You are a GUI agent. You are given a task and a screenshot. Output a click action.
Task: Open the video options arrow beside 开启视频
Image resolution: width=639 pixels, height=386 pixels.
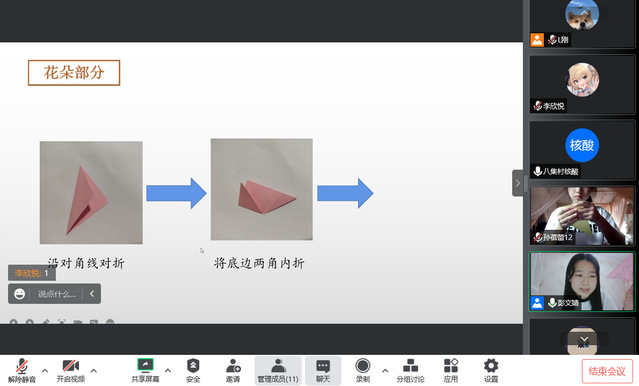point(94,371)
